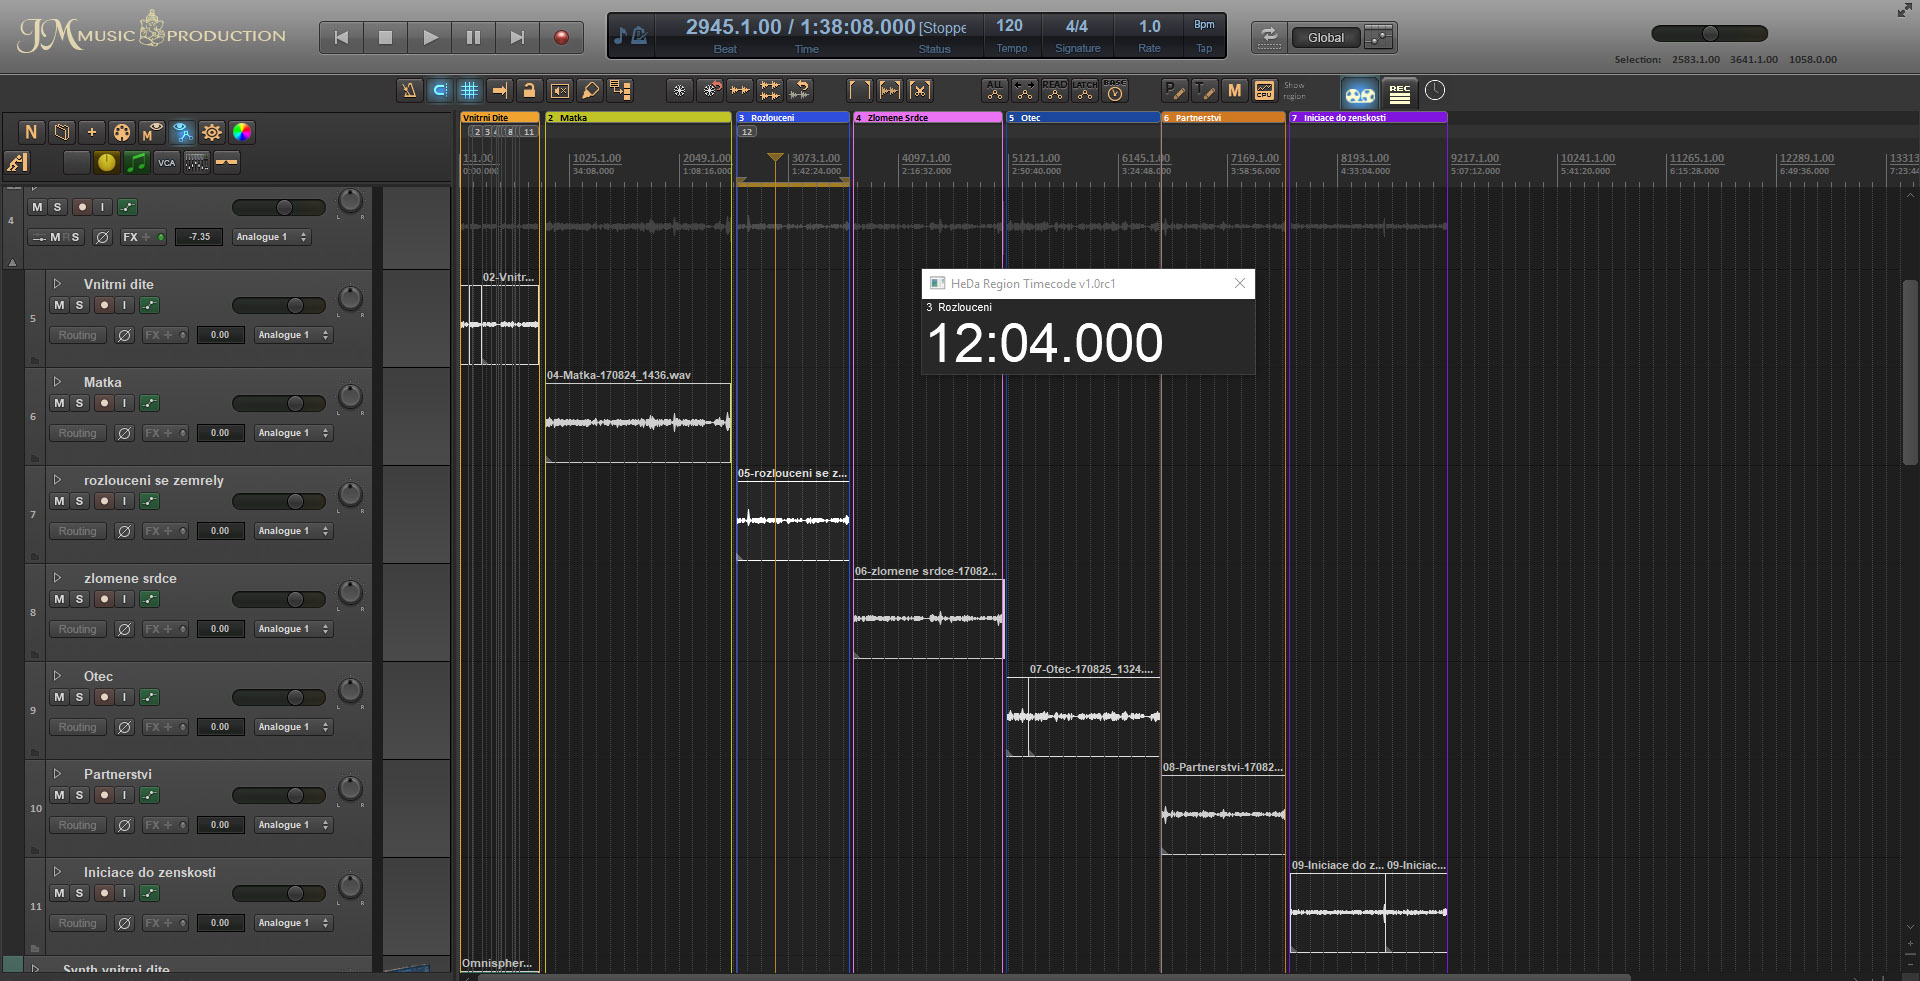The image size is (1920, 981).
Task: Select the Zlomene Srdce region tab
Action: [928, 118]
